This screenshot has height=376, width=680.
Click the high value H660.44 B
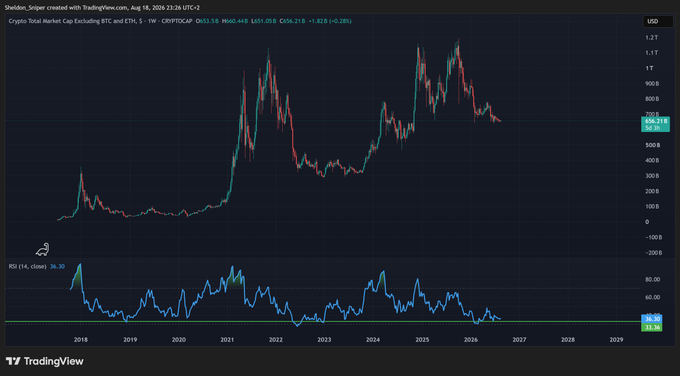pyautogui.click(x=235, y=21)
